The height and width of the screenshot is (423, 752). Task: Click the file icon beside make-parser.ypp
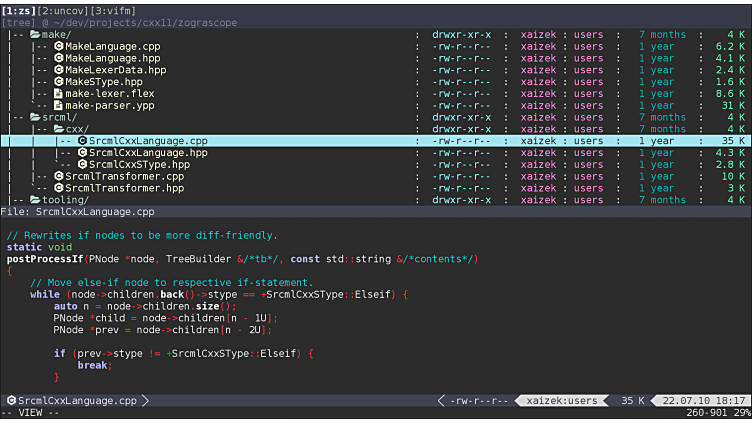click(x=57, y=105)
